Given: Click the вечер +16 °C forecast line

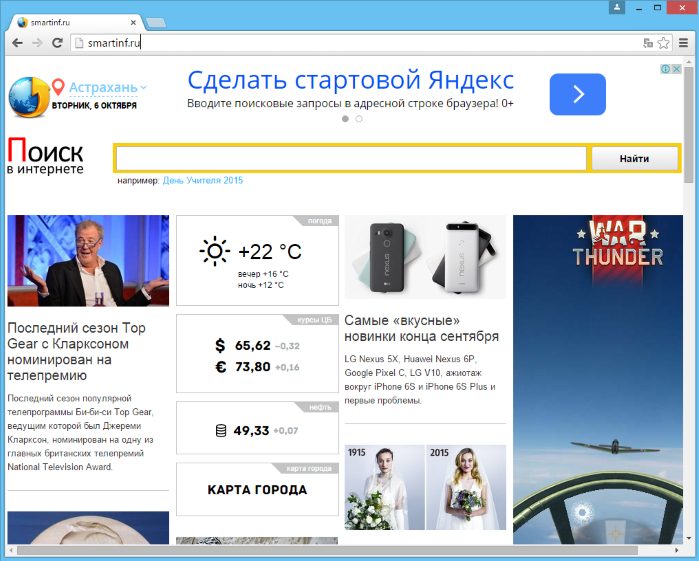Looking at the screenshot, I should (x=263, y=274).
